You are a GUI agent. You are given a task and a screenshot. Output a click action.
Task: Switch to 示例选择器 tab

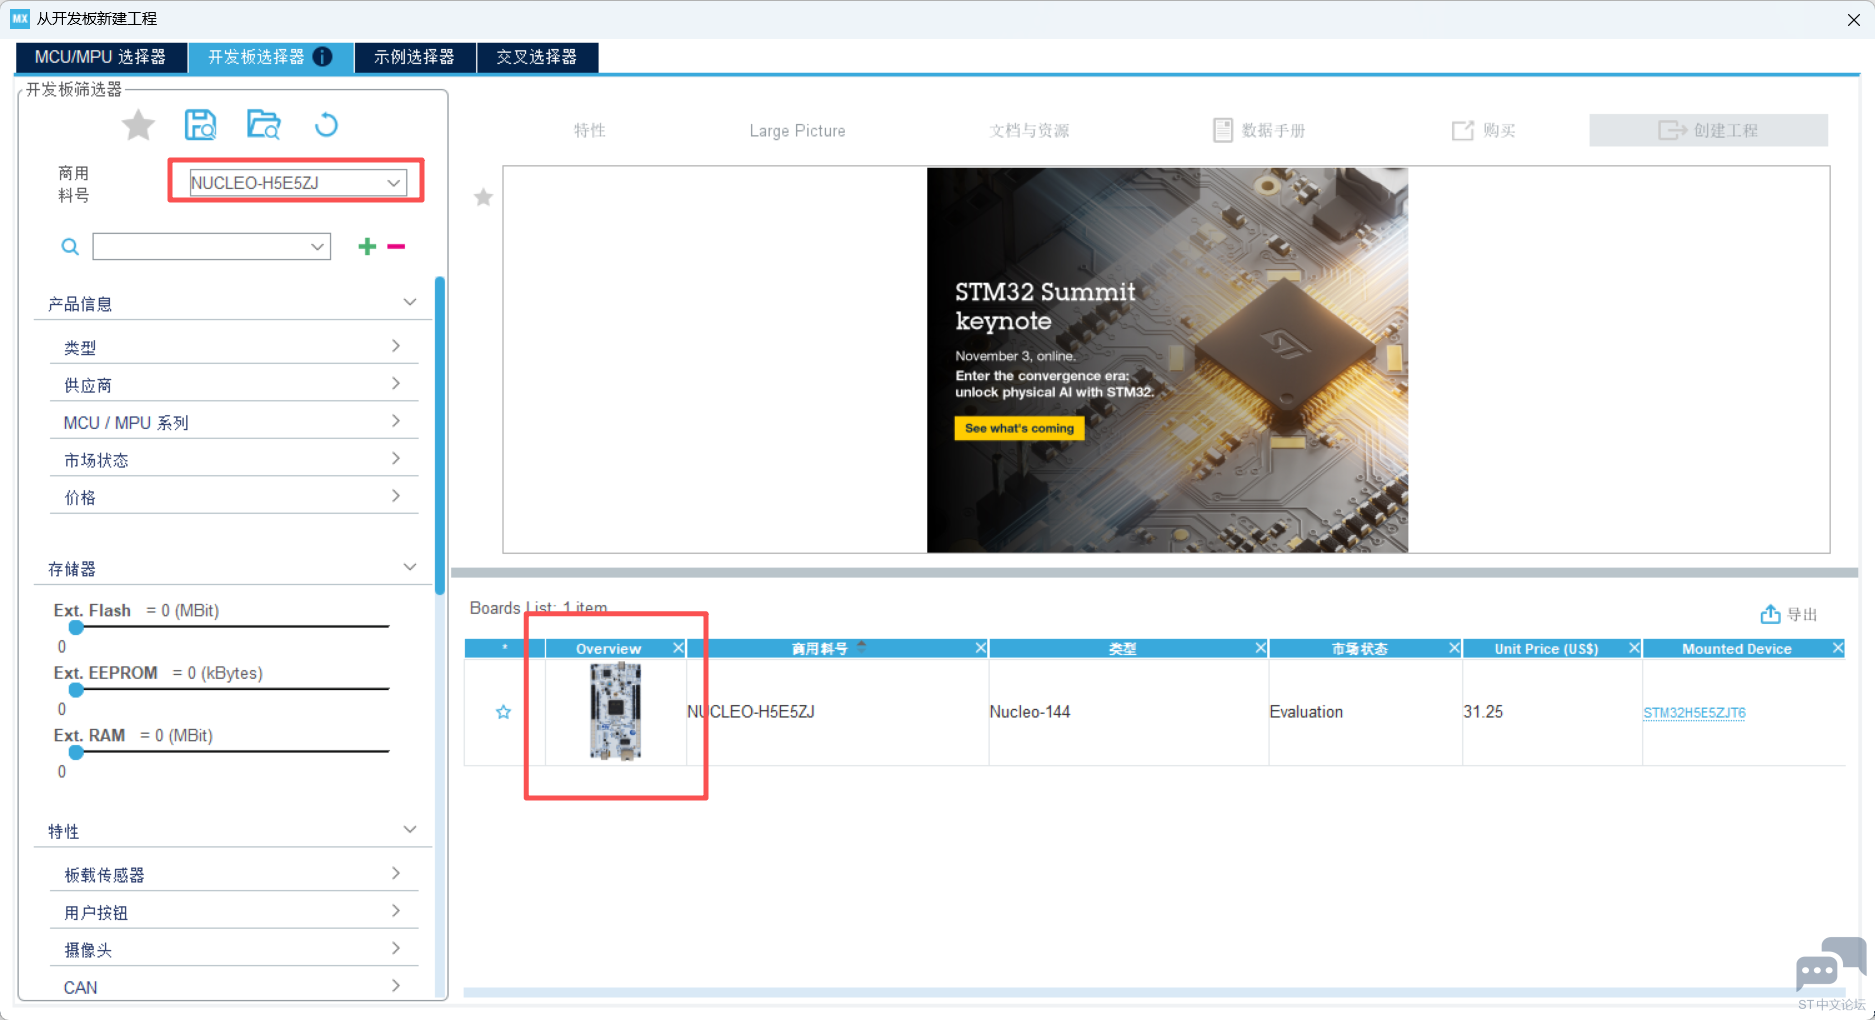click(414, 57)
